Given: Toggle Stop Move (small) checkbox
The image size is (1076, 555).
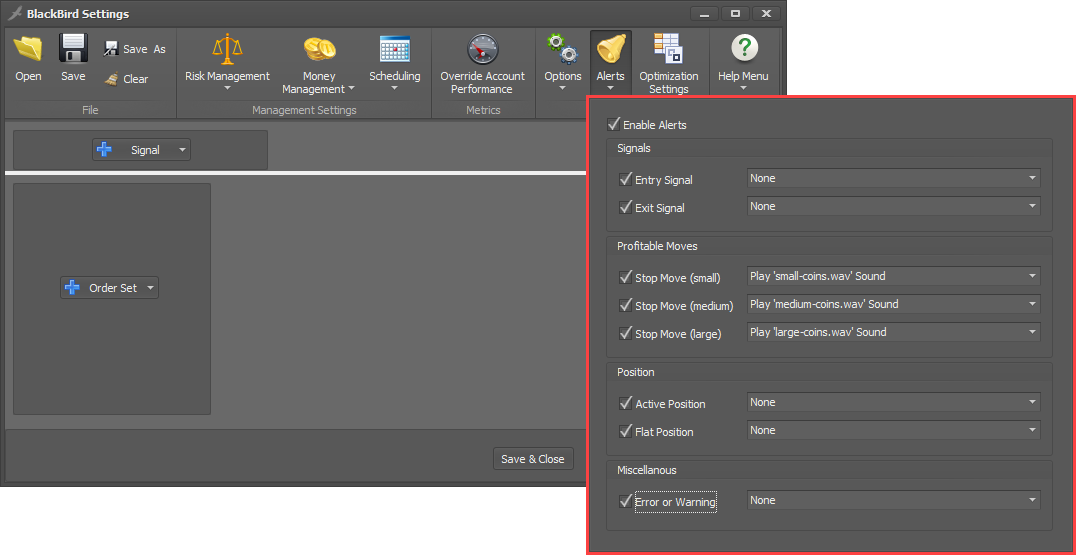Looking at the screenshot, I should [625, 277].
